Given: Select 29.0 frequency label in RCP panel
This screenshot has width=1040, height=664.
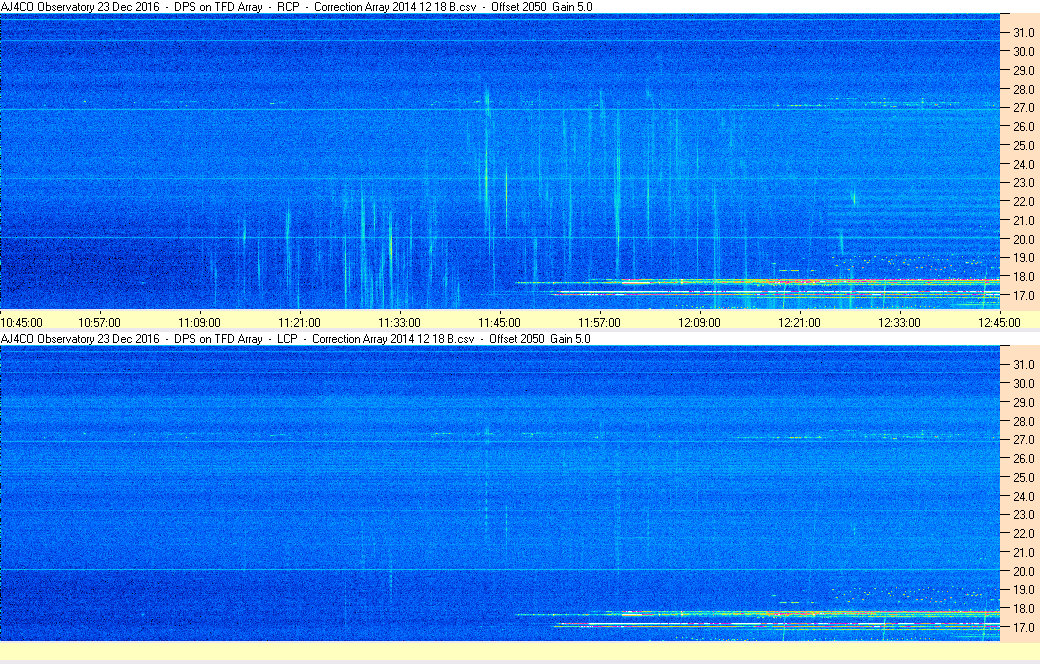Looking at the screenshot, I should click(x=1023, y=70).
